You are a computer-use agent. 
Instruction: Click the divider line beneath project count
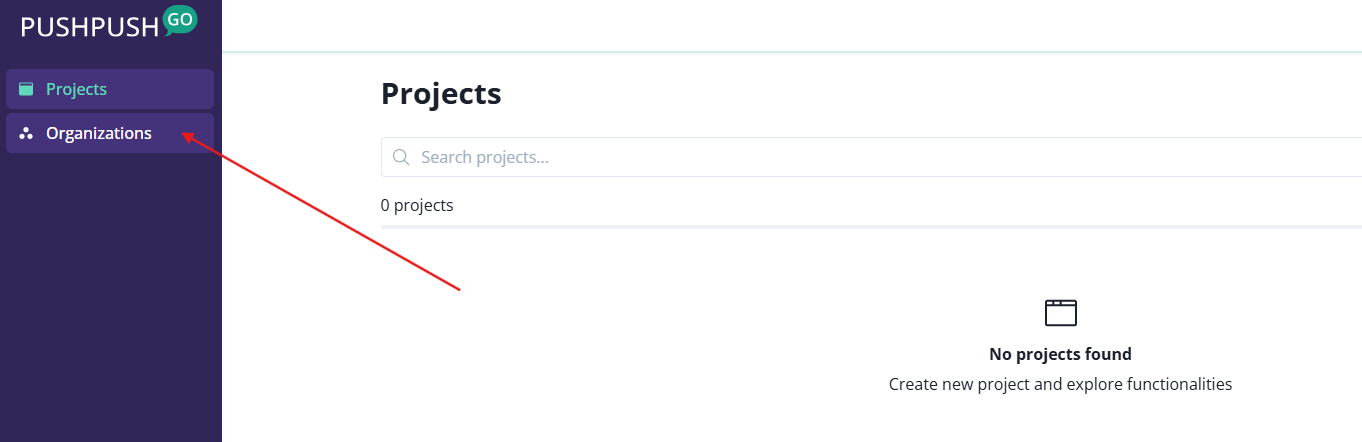coord(870,227)
